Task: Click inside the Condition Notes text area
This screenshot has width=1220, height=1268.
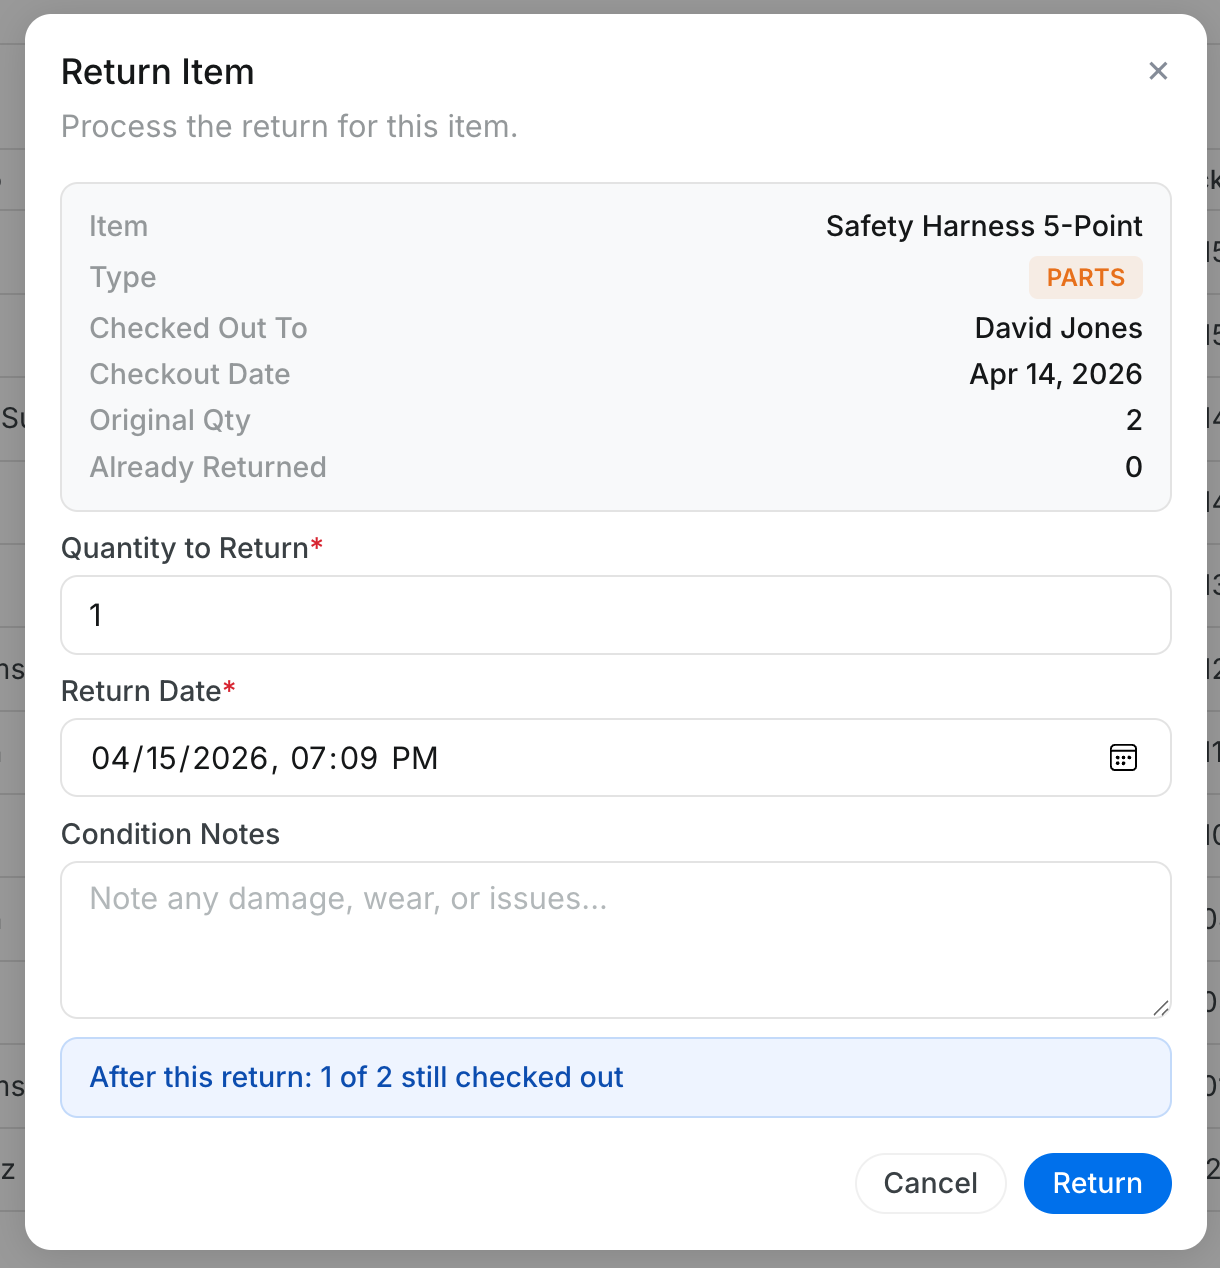Action: pos(616,940)
